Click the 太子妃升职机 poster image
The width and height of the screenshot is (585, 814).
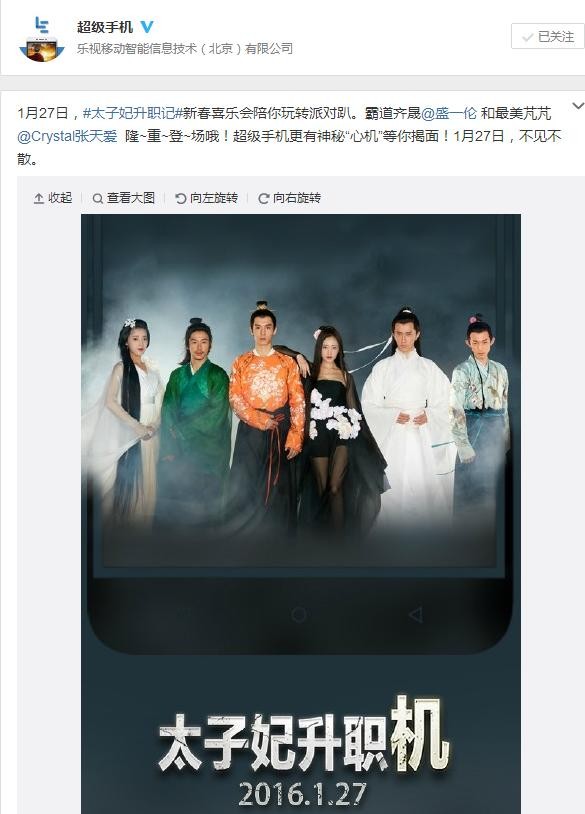pyautogui.click(x=301, y=514)
